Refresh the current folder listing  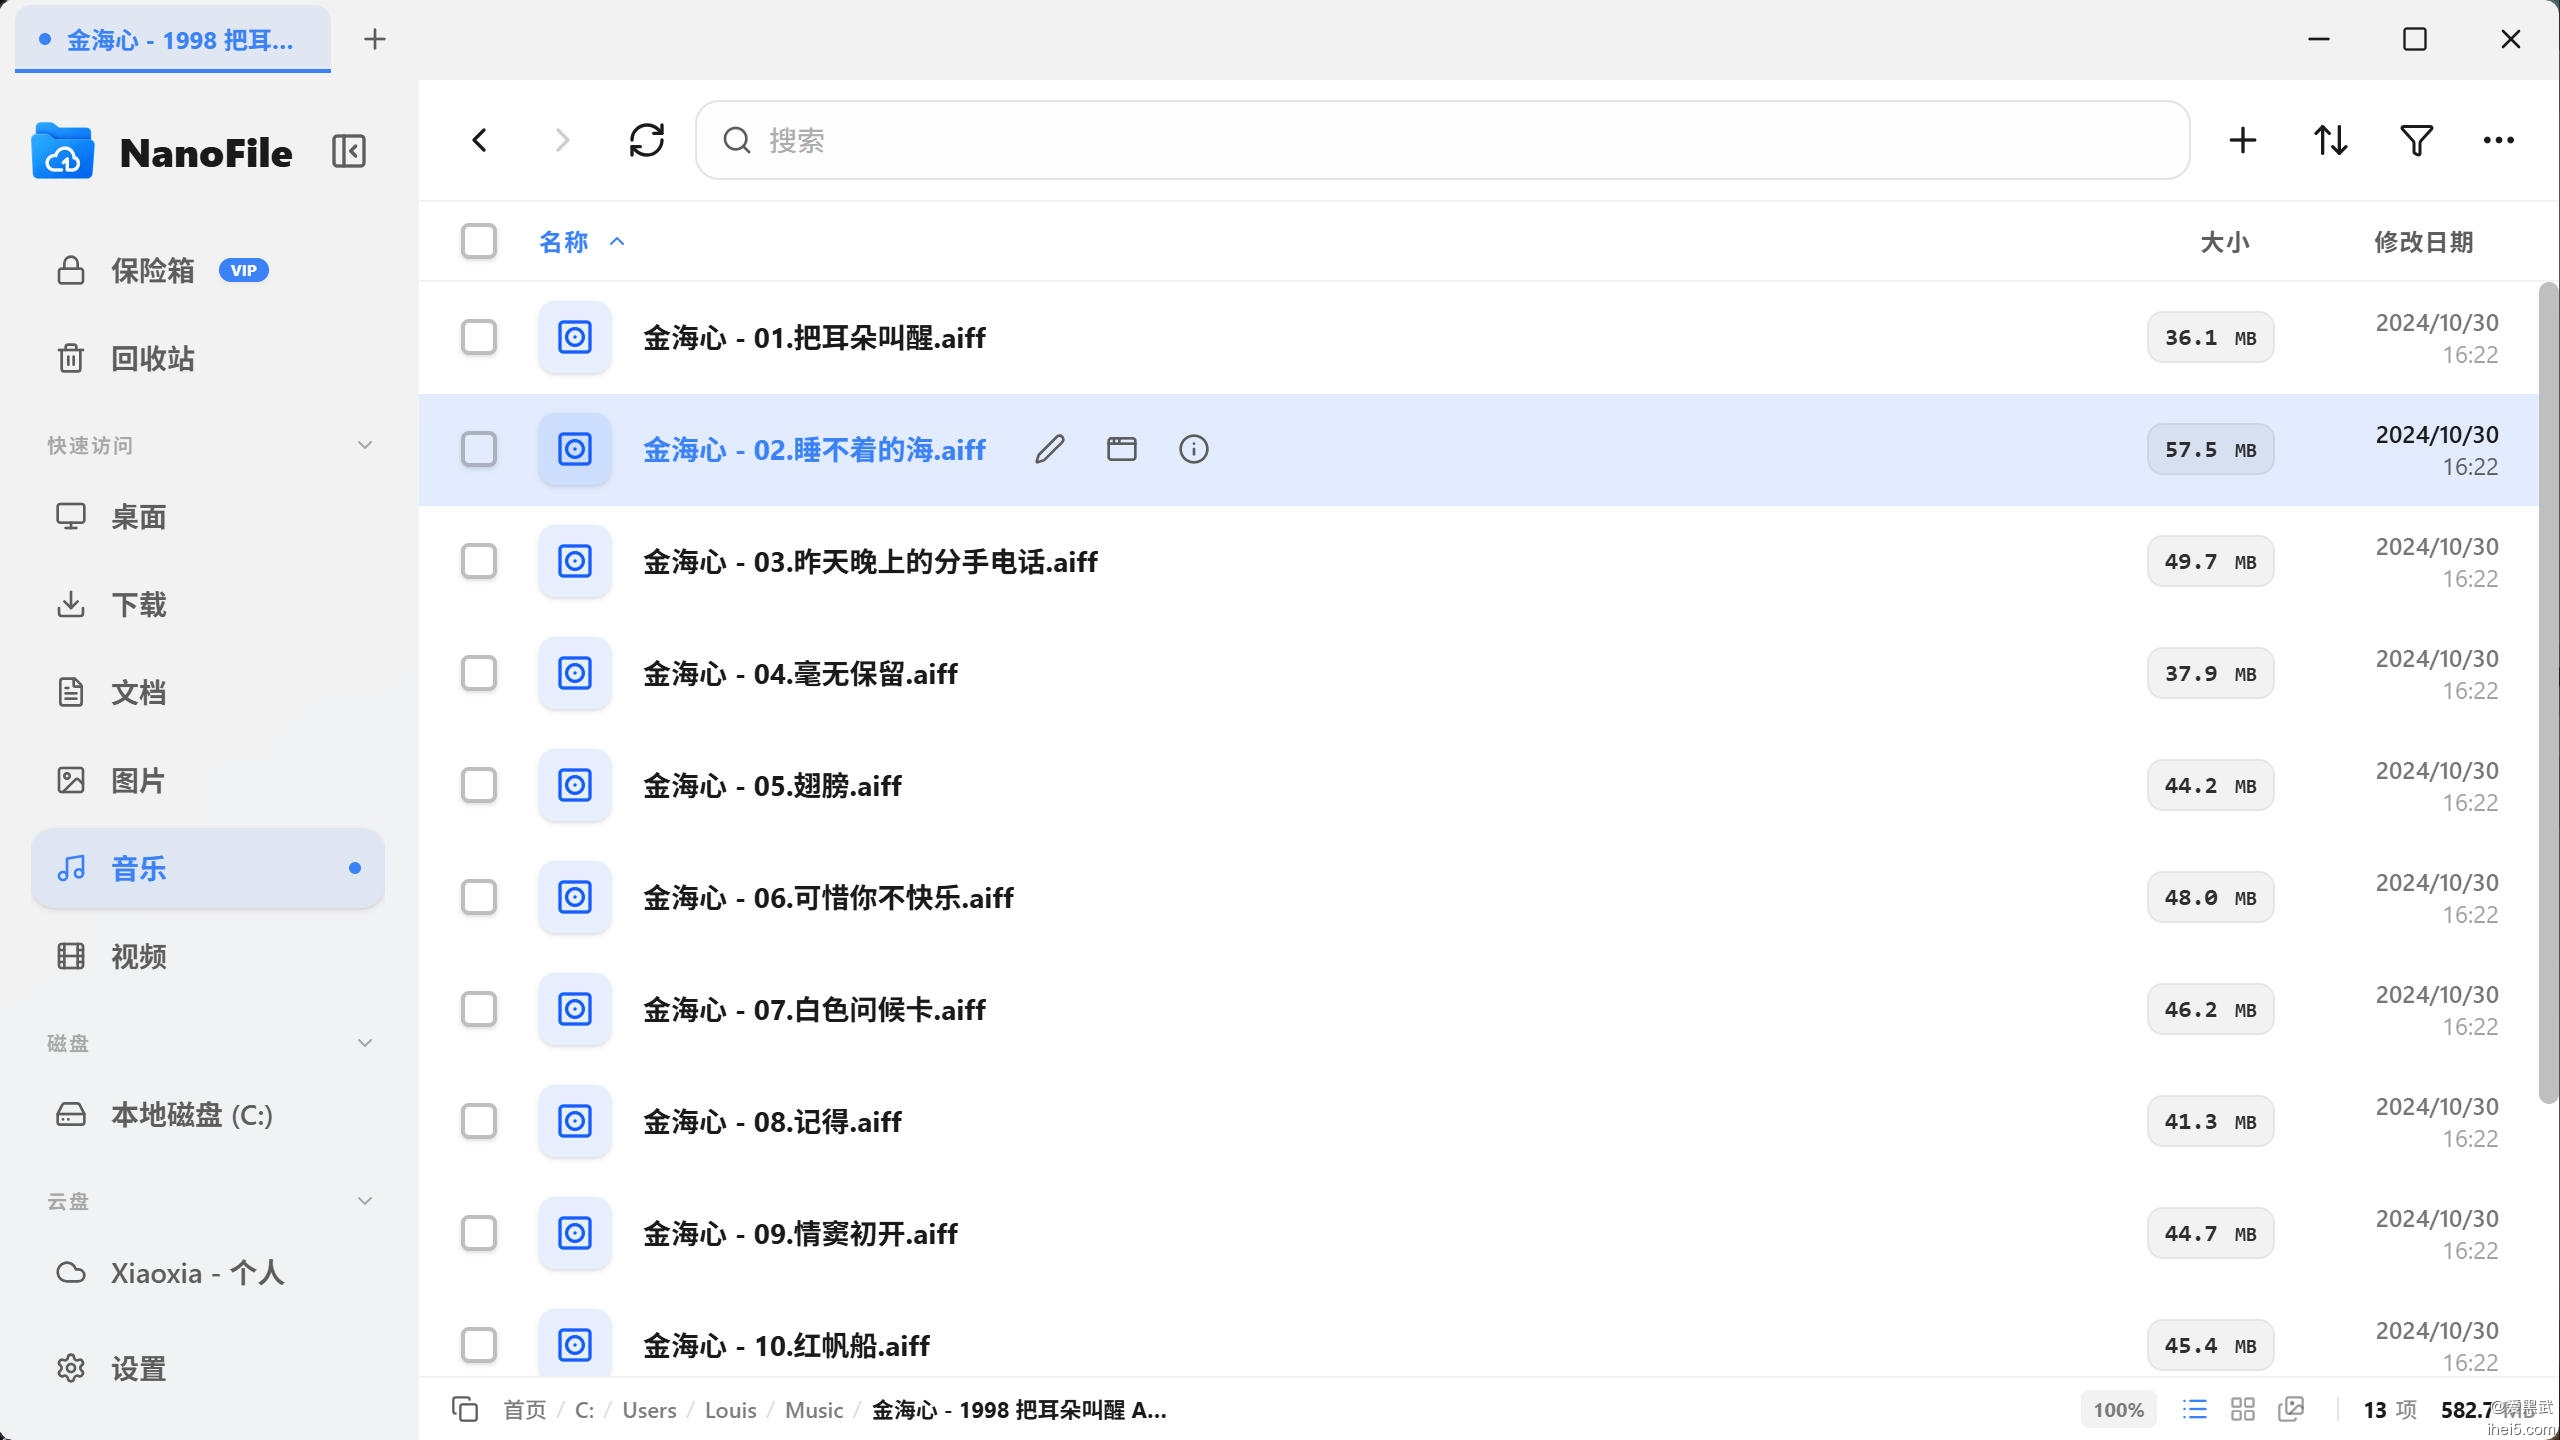coord(647,140)
